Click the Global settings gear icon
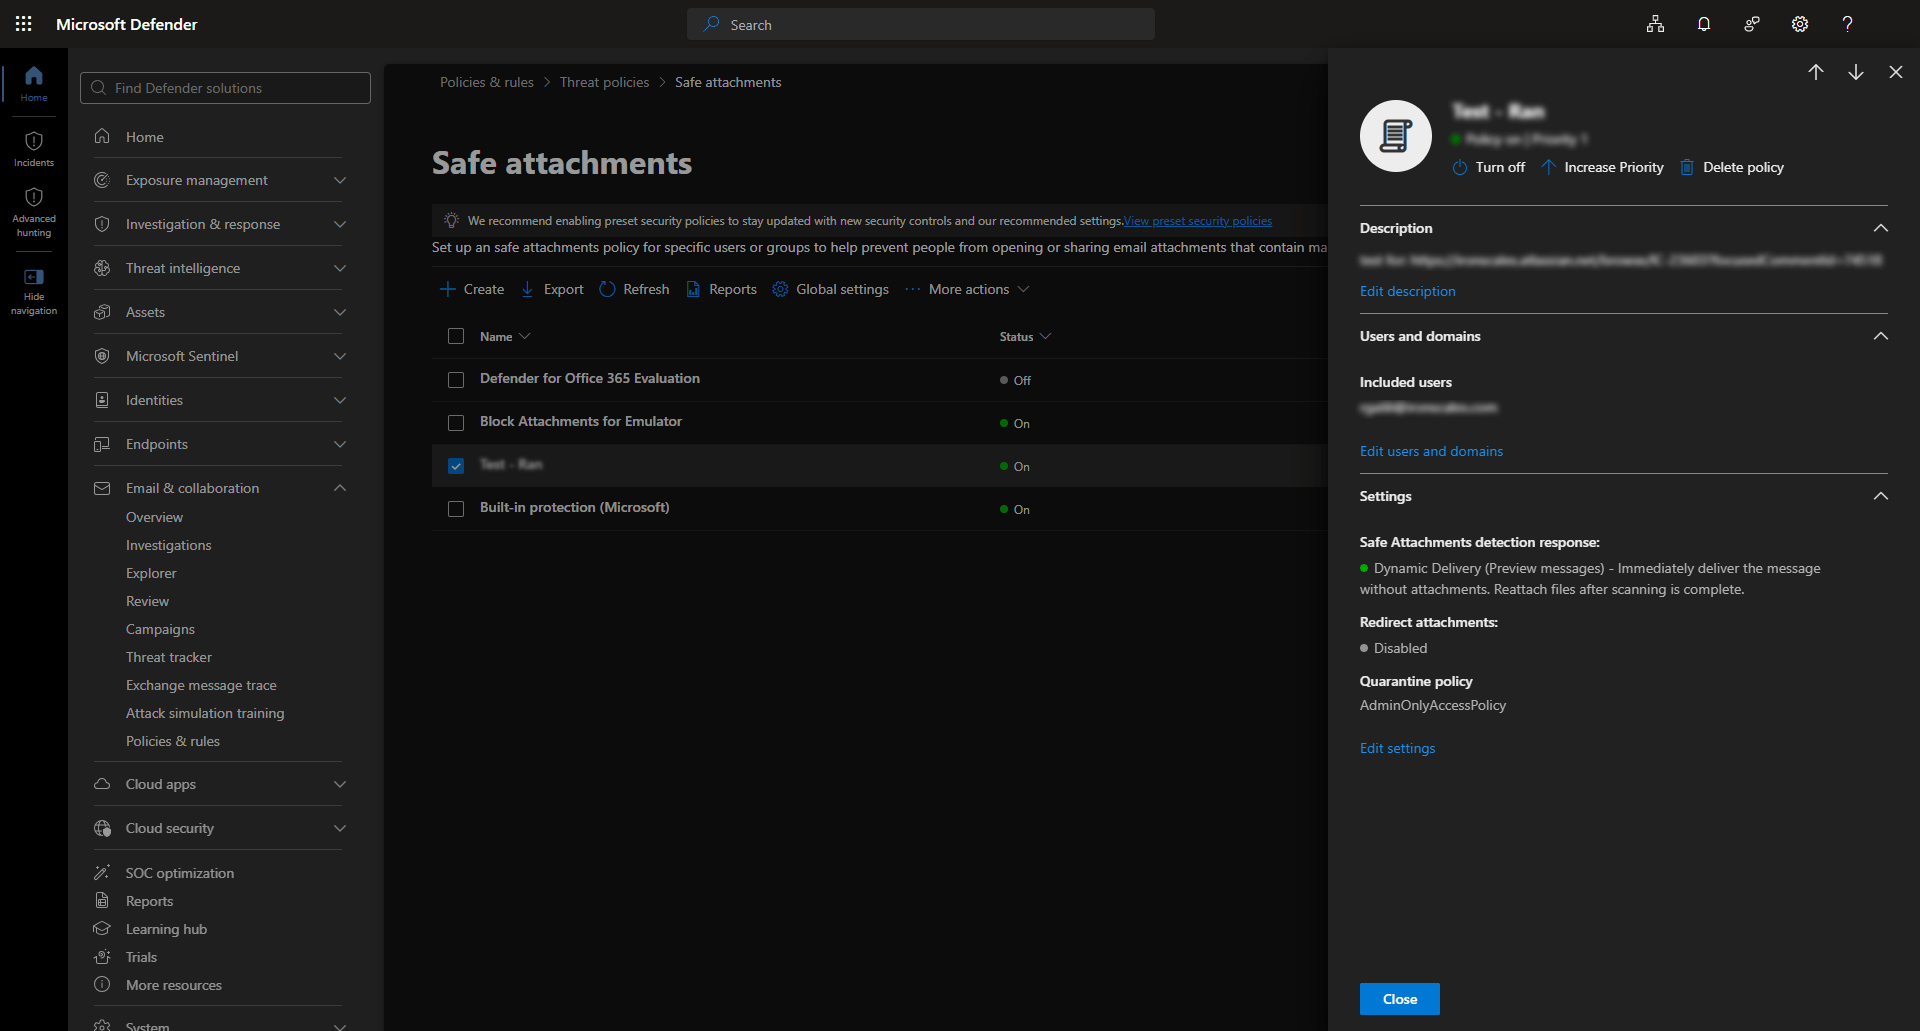The image size is (1920, 1031). tap(780, 289)
